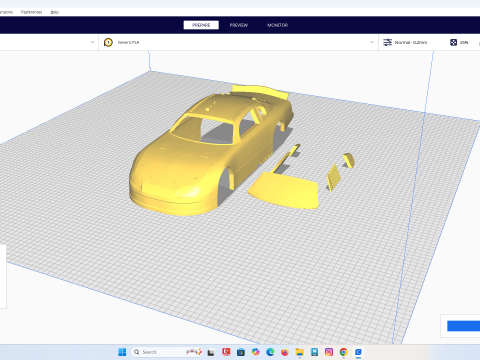480x360 pixels.
Task: Click the infill density icon
Action: [x=453, y=42]
